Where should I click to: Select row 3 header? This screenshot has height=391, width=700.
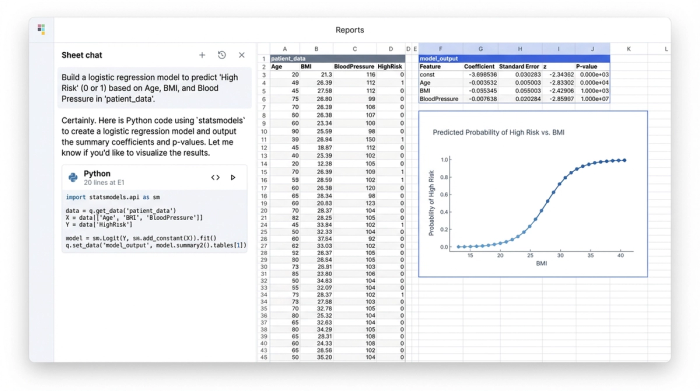(x=264, y=75)
